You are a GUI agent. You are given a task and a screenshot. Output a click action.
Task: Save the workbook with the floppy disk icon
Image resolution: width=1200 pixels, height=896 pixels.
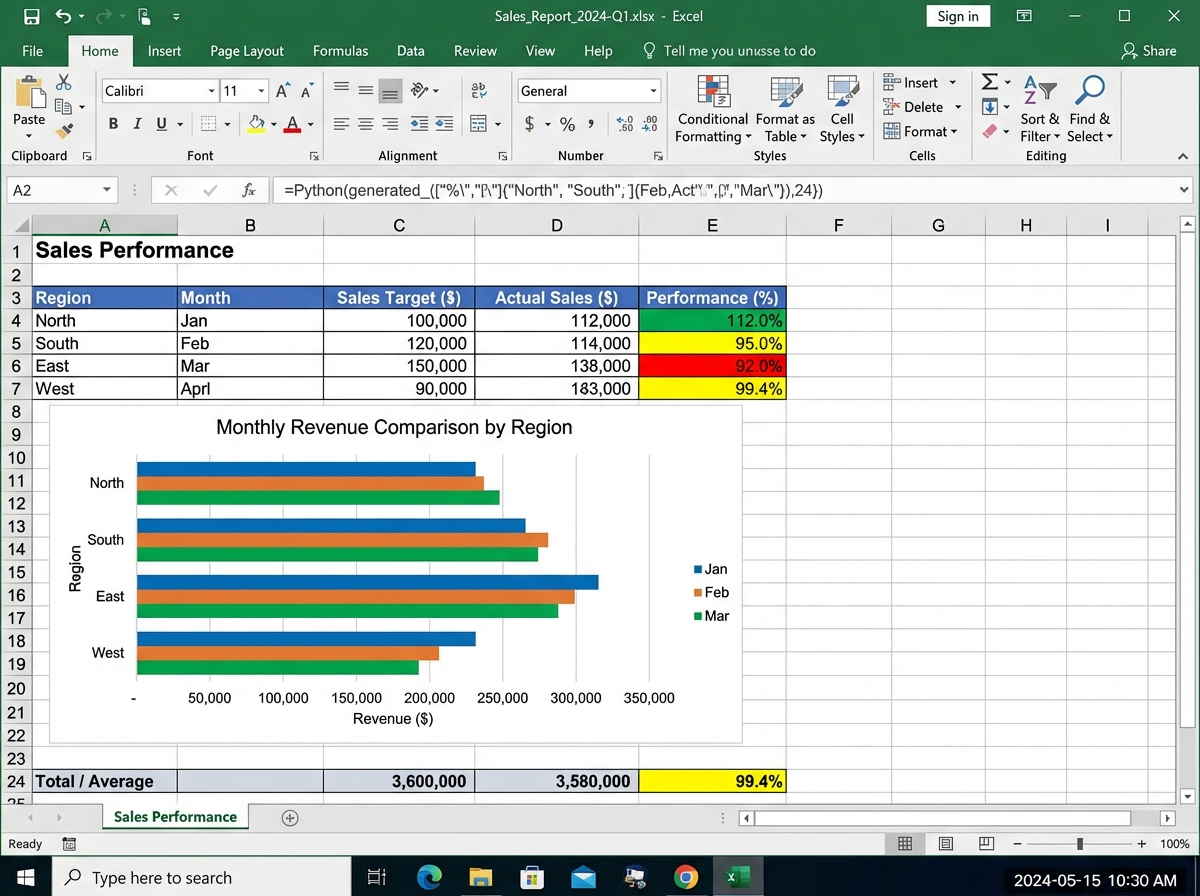(x=31, y=16)
